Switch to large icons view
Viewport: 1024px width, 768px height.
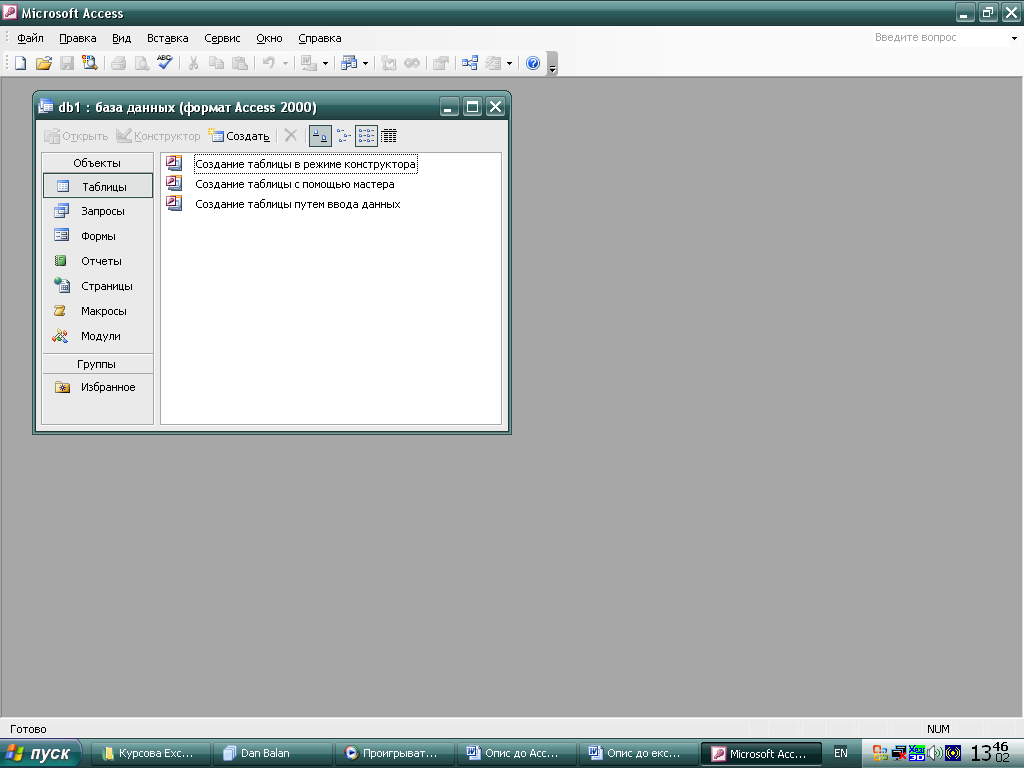320,136
